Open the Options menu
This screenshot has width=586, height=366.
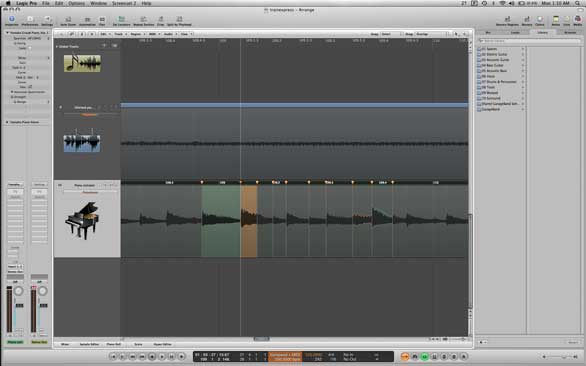tap(76, 3)
